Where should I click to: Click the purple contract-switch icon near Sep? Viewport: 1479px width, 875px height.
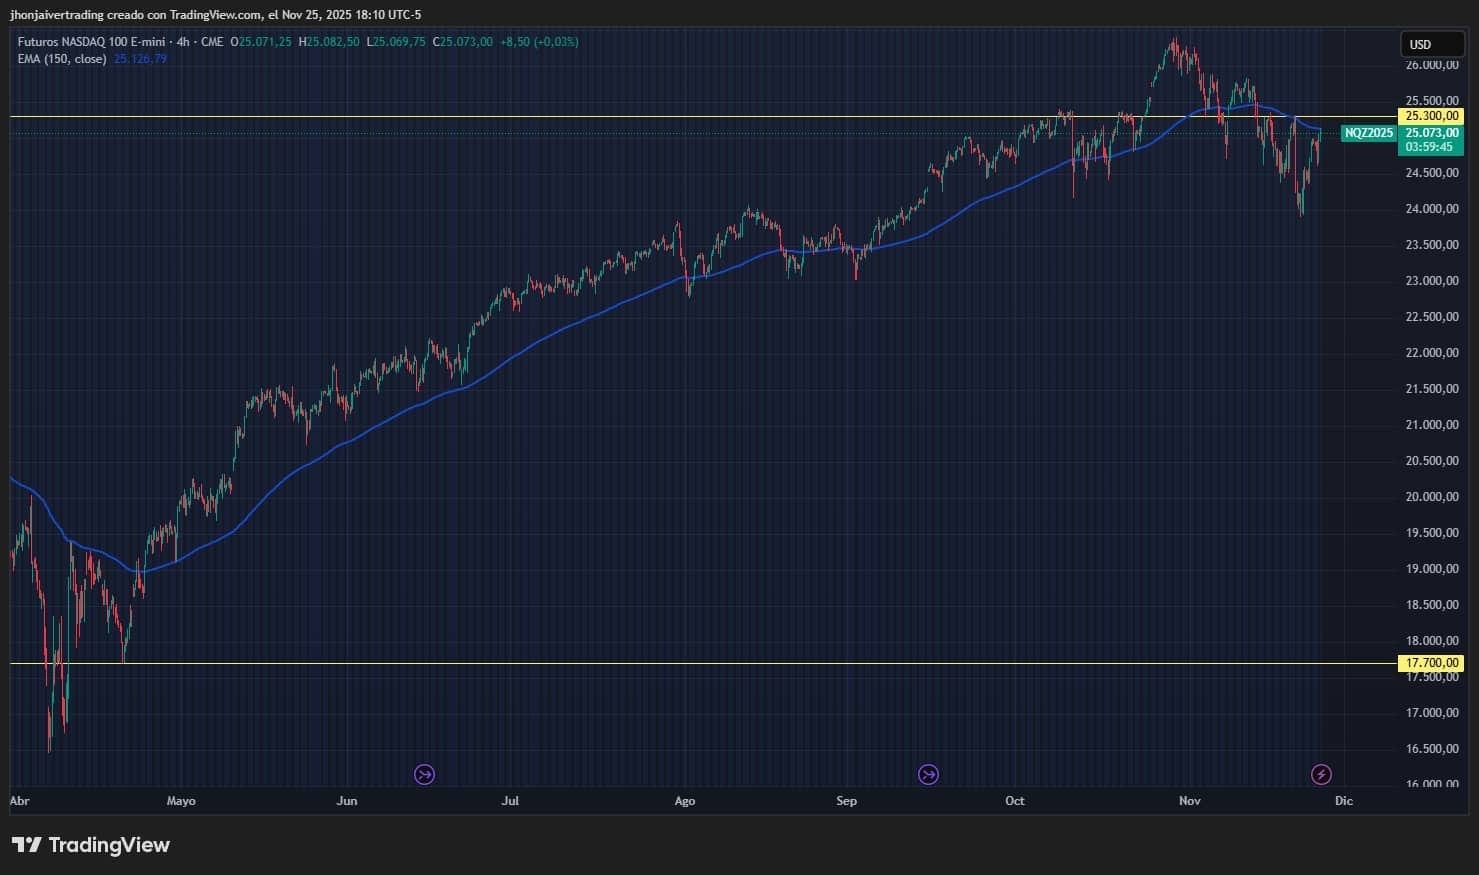928,774
